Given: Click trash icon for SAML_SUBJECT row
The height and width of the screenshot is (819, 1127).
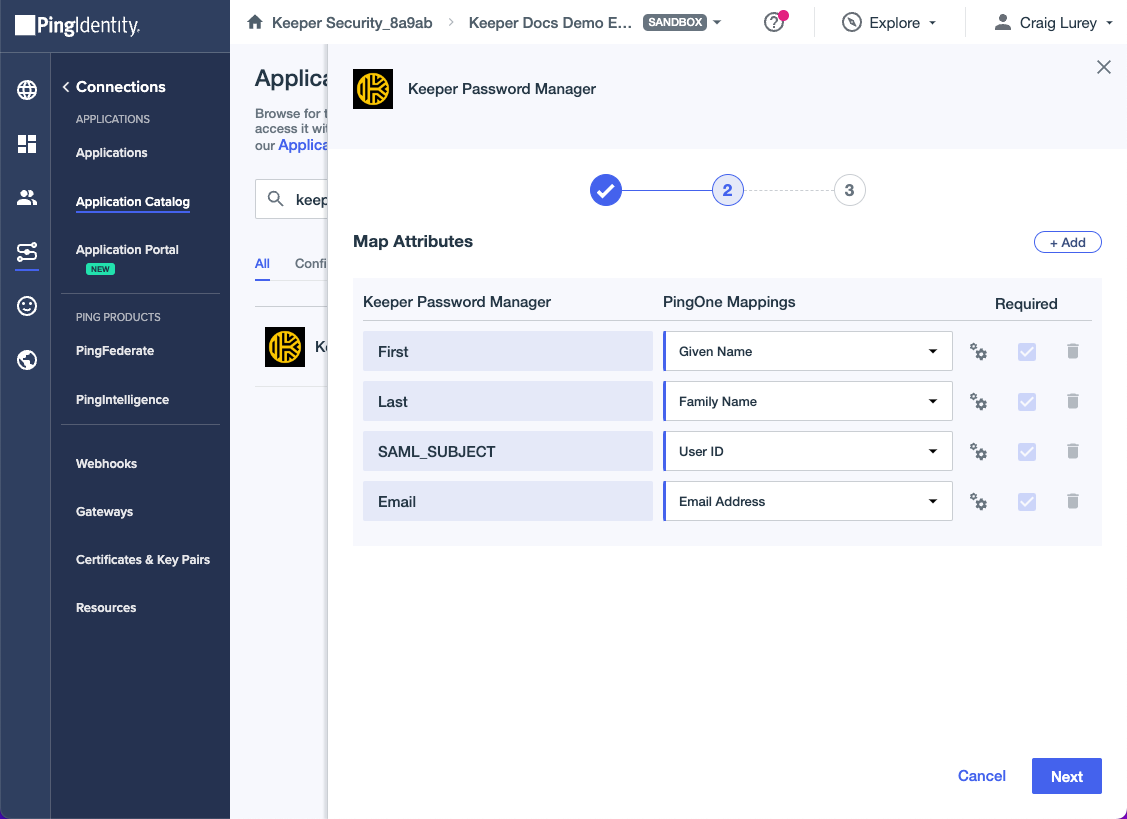Looking at the screenshot, I should [1072, 452].
